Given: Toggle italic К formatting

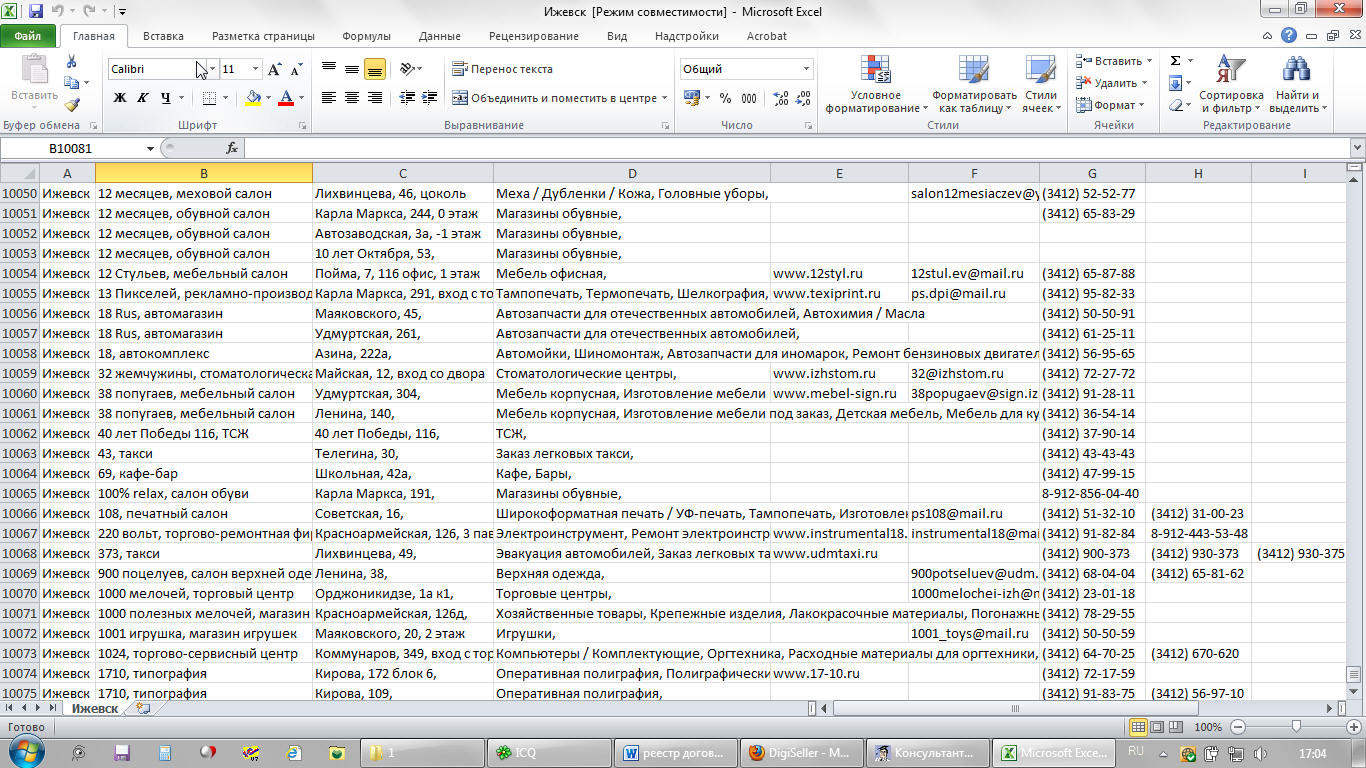Looking at the screenshot, I should [x=142, y=98].
